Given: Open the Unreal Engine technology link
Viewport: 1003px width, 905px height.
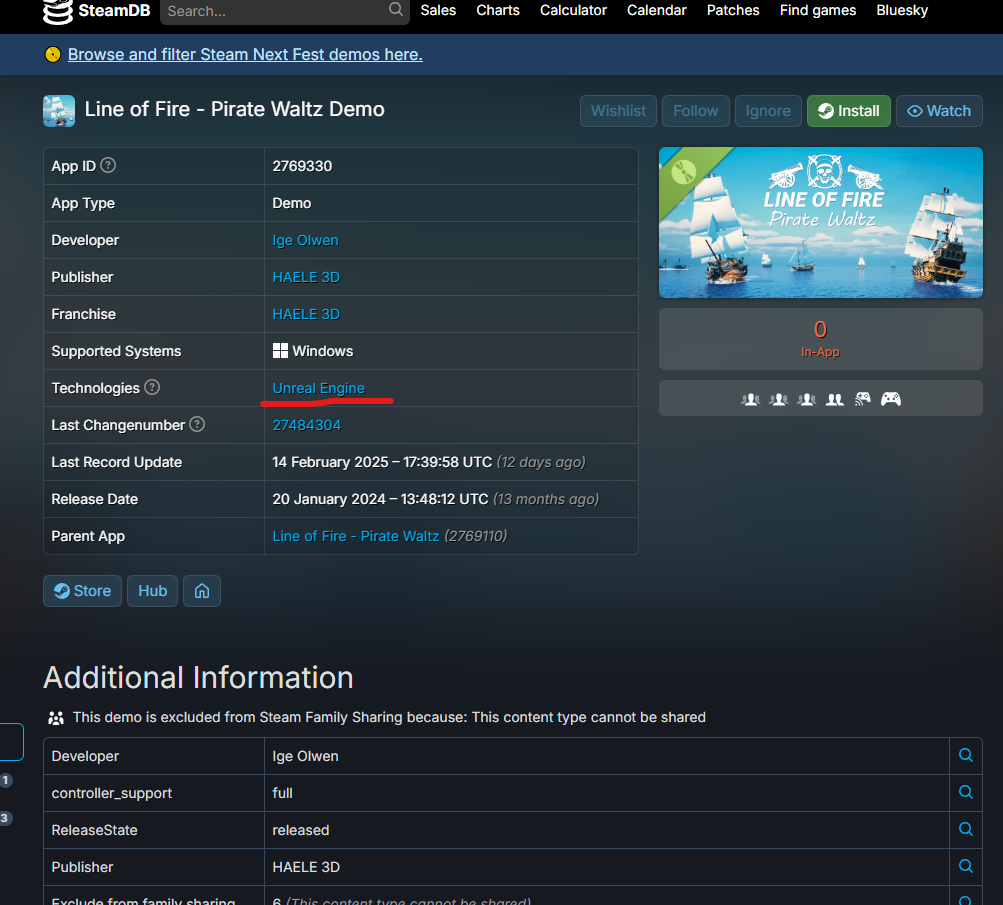Looking at the screenshot, I should (319, 388).
